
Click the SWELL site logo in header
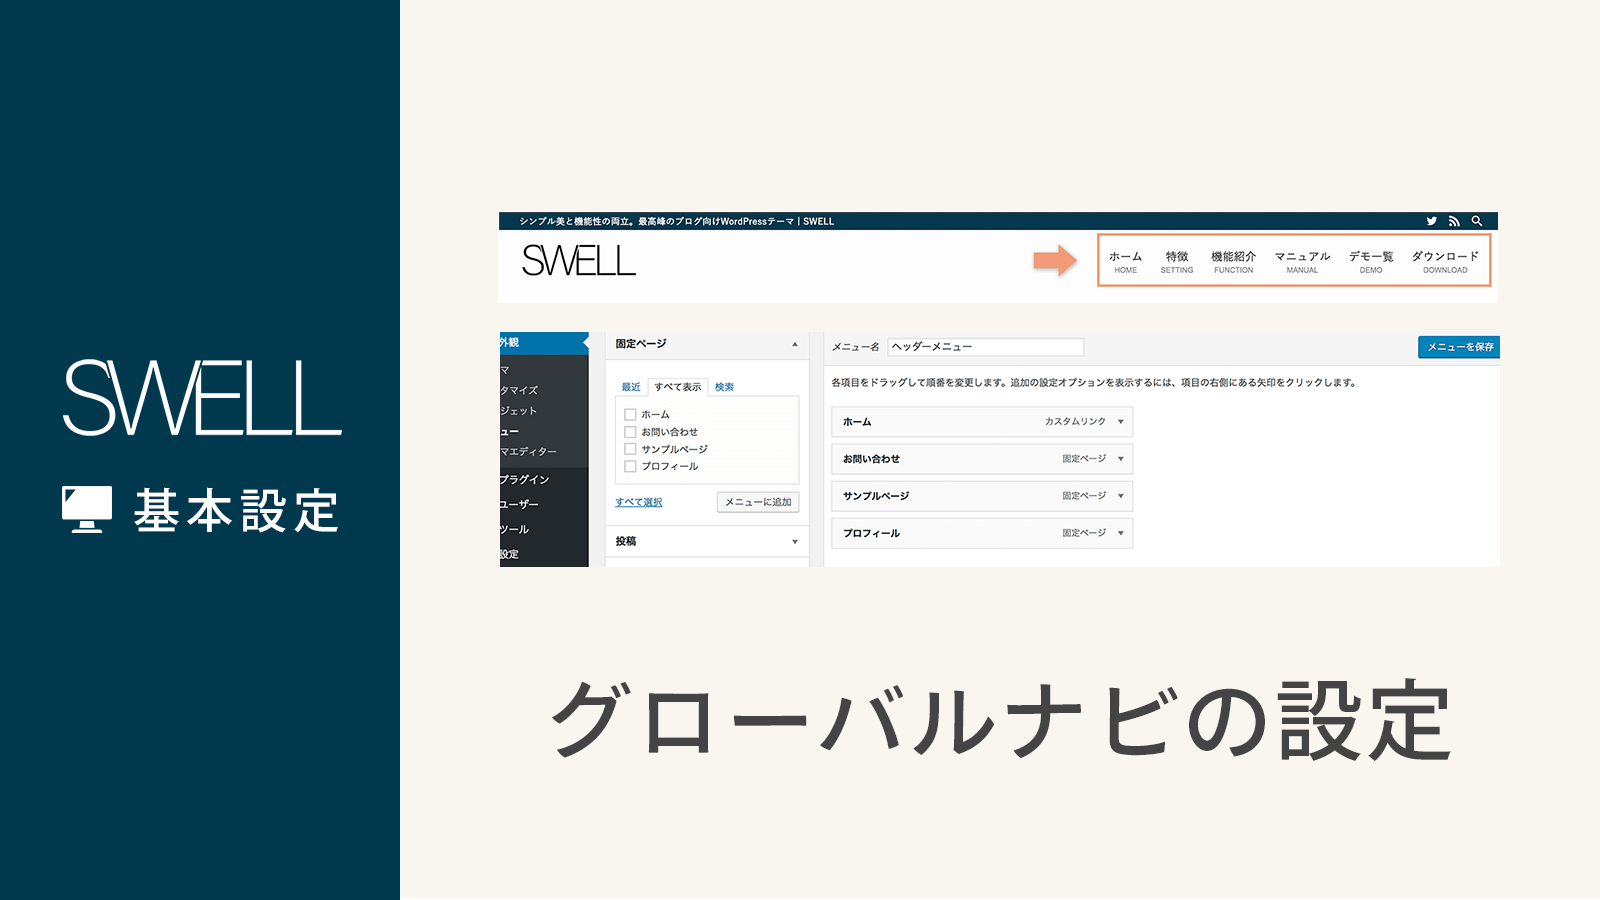(578, 261)
